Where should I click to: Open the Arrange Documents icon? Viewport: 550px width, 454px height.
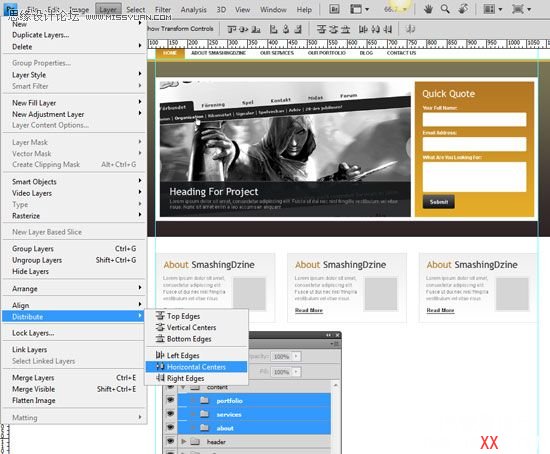(492, 9)
